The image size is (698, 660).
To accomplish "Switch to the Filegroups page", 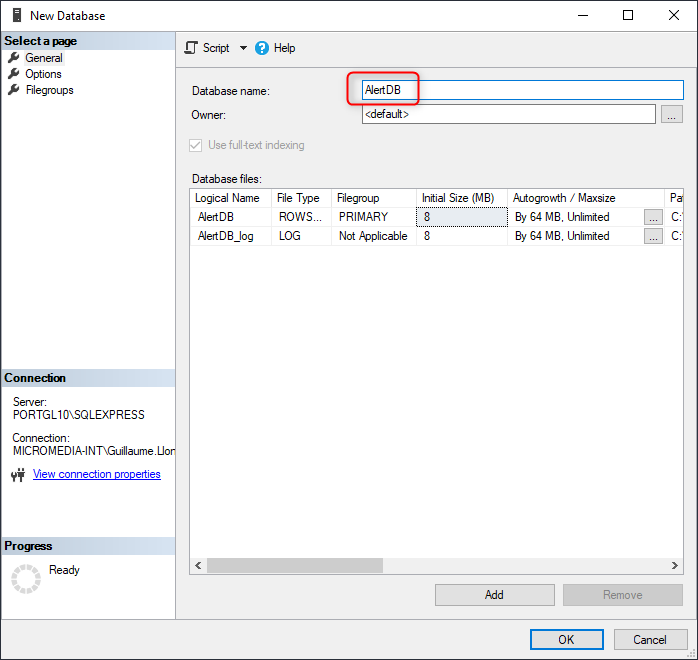I will (49, 90).
